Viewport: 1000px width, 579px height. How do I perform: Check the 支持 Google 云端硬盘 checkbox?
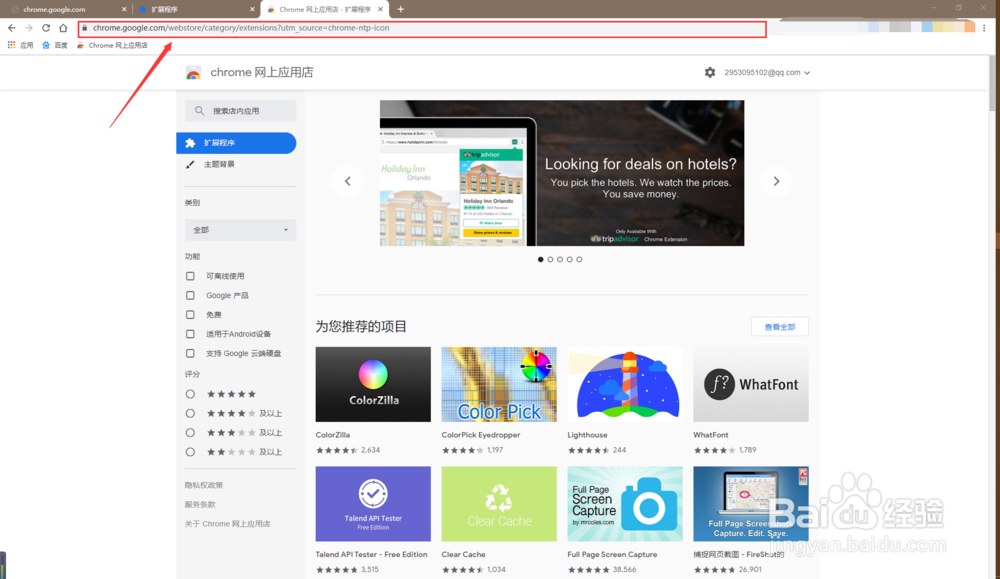[190, 353]
